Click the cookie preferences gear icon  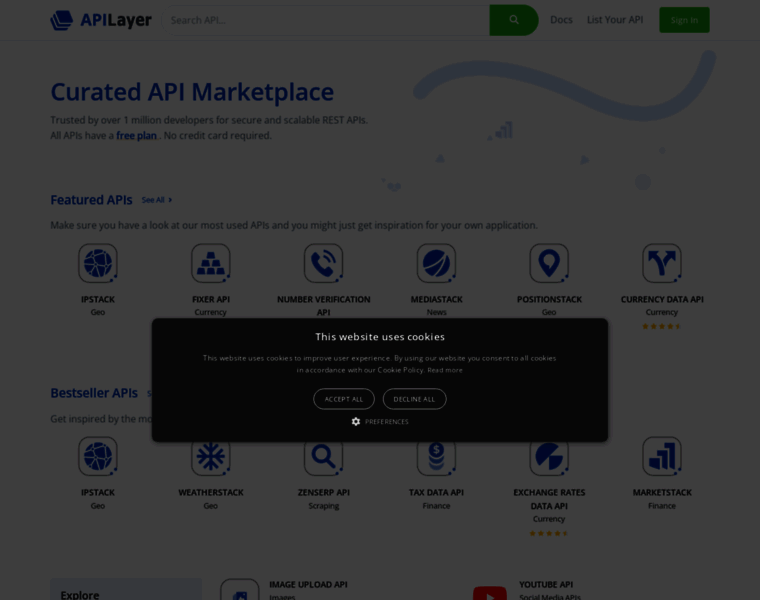tap(356, 422)
